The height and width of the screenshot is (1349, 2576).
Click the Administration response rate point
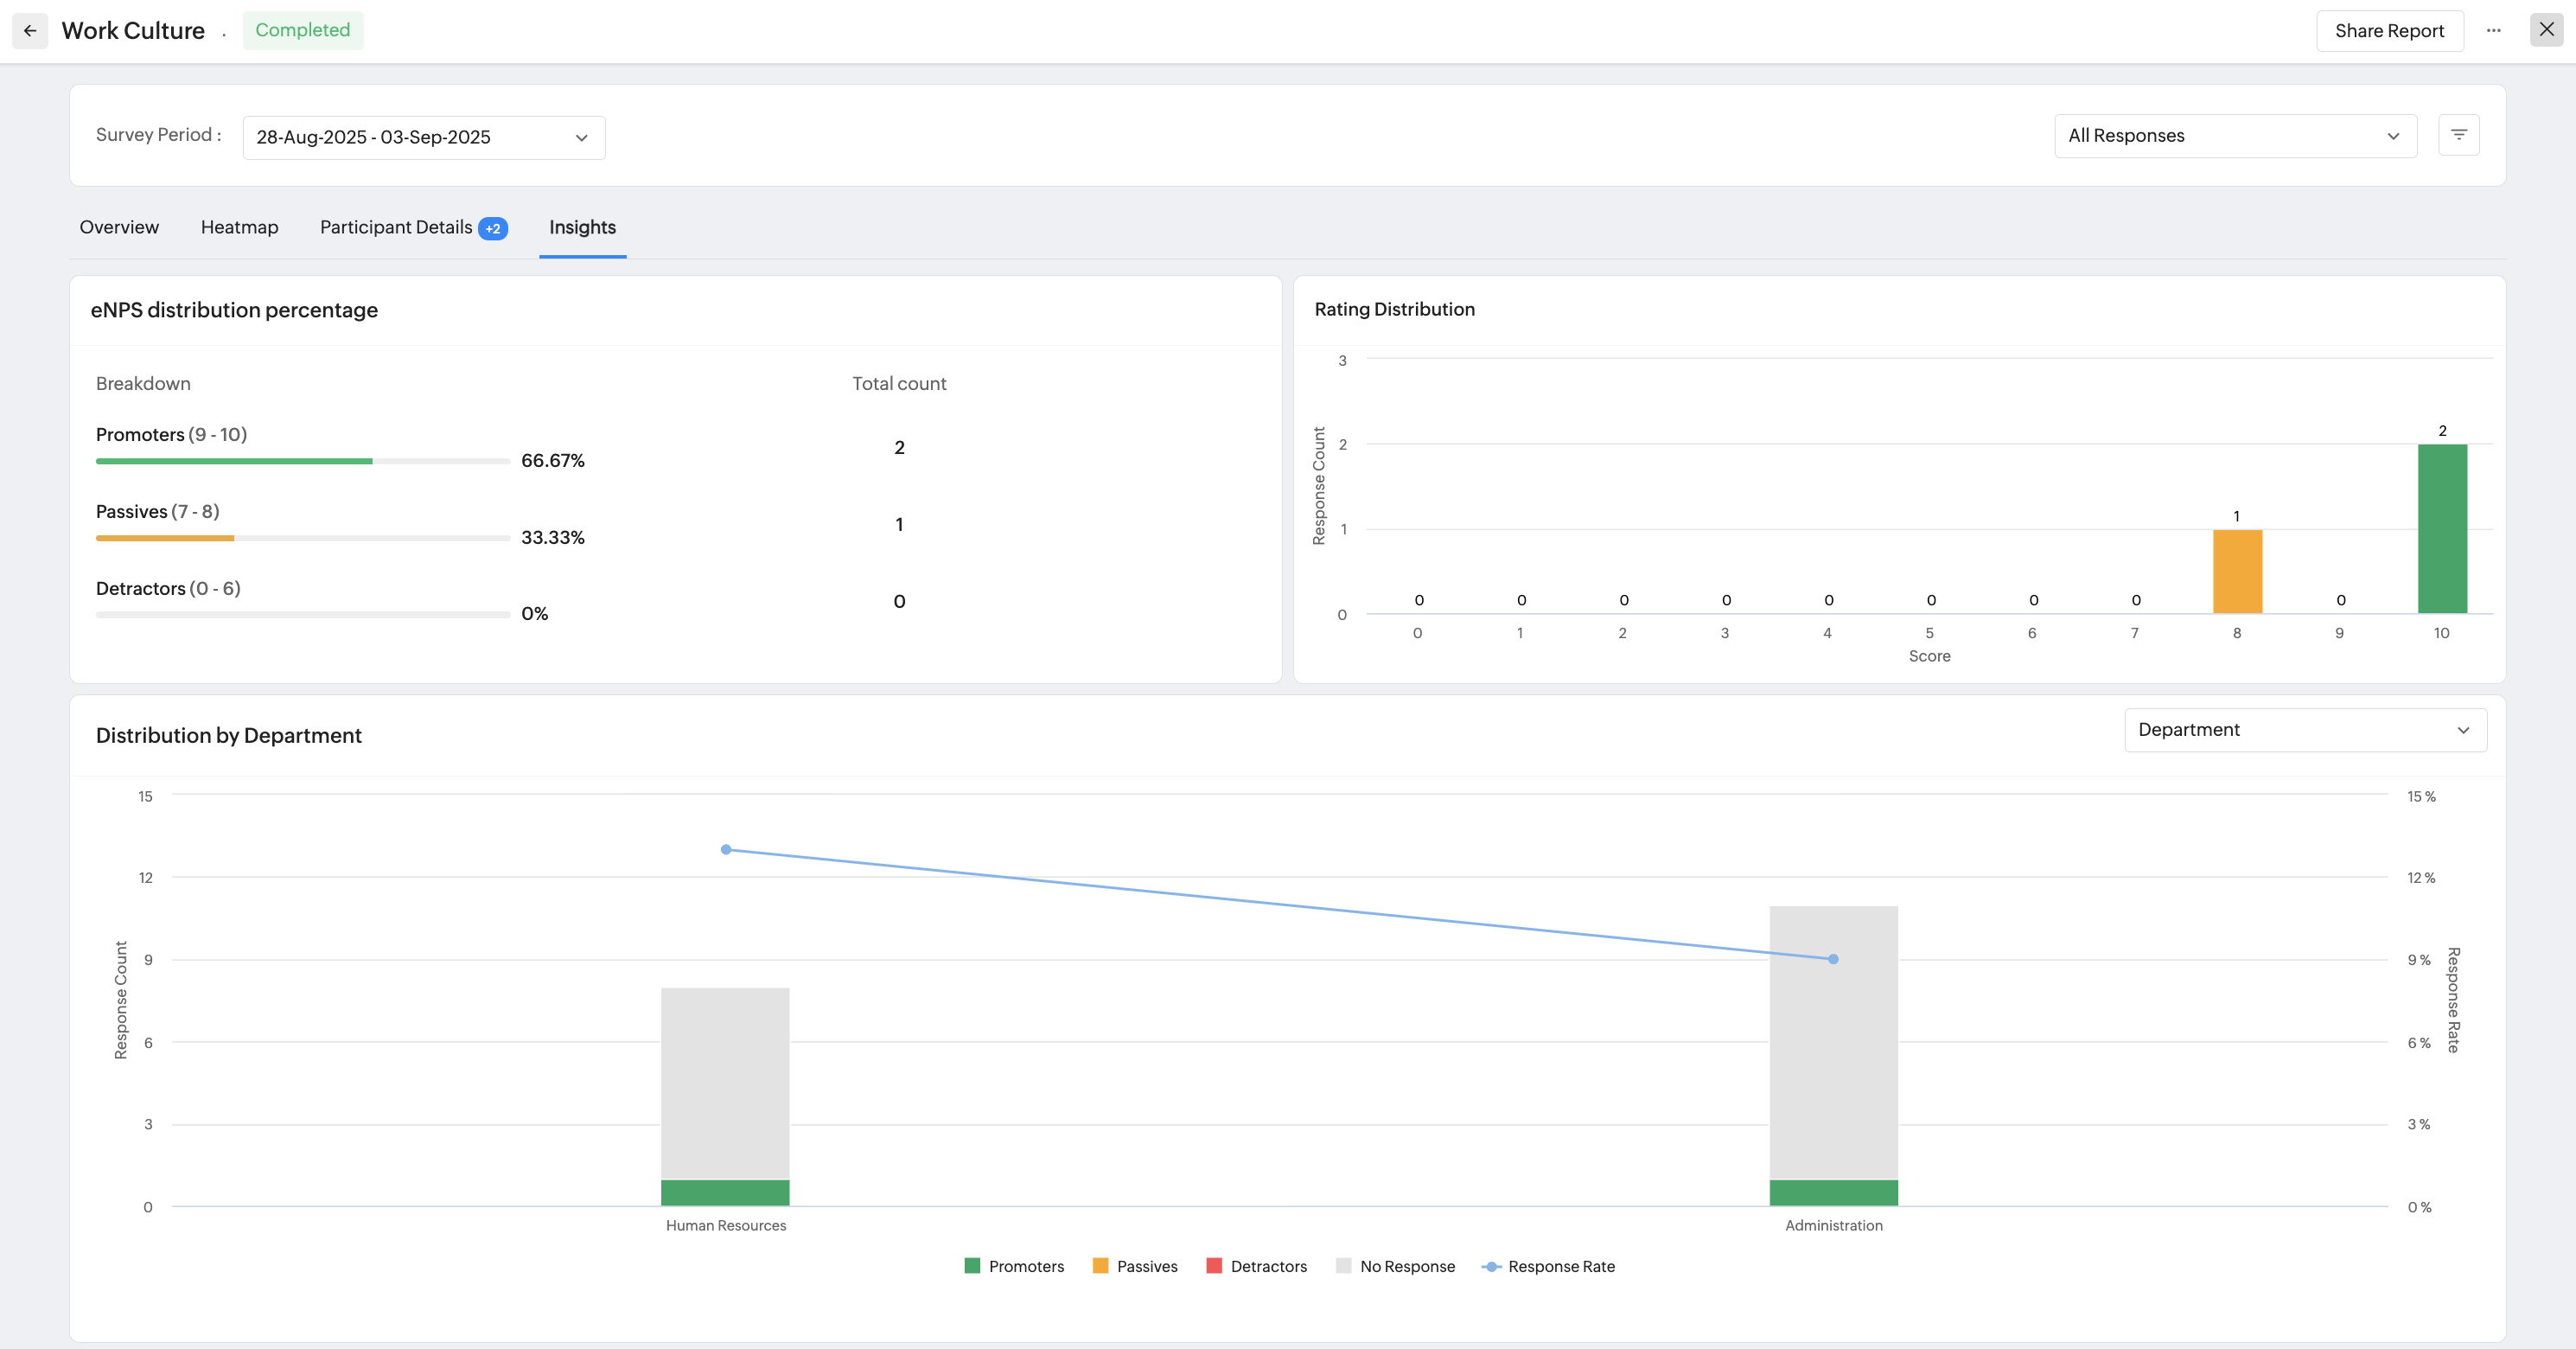pyautogui.click(x=1833, y=959)
